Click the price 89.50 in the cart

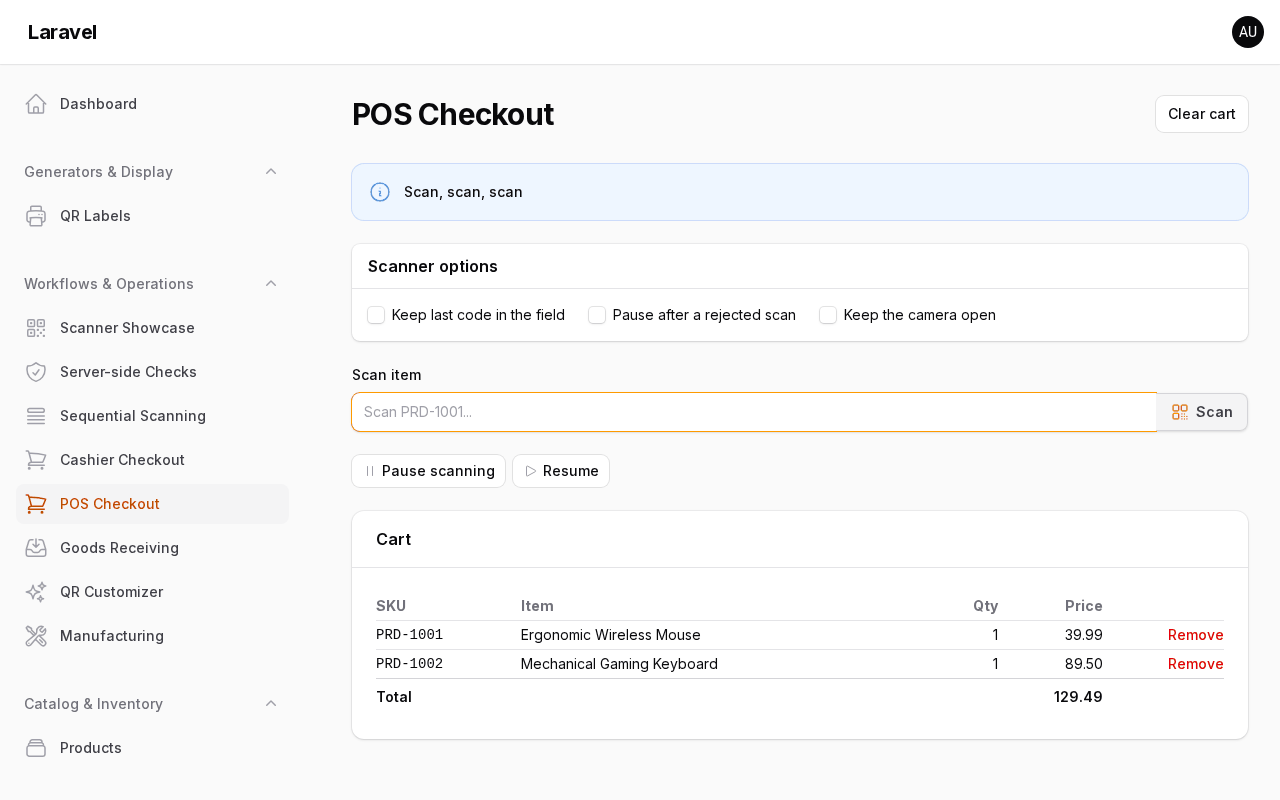pyautogui.click(x=1084, y=664)
